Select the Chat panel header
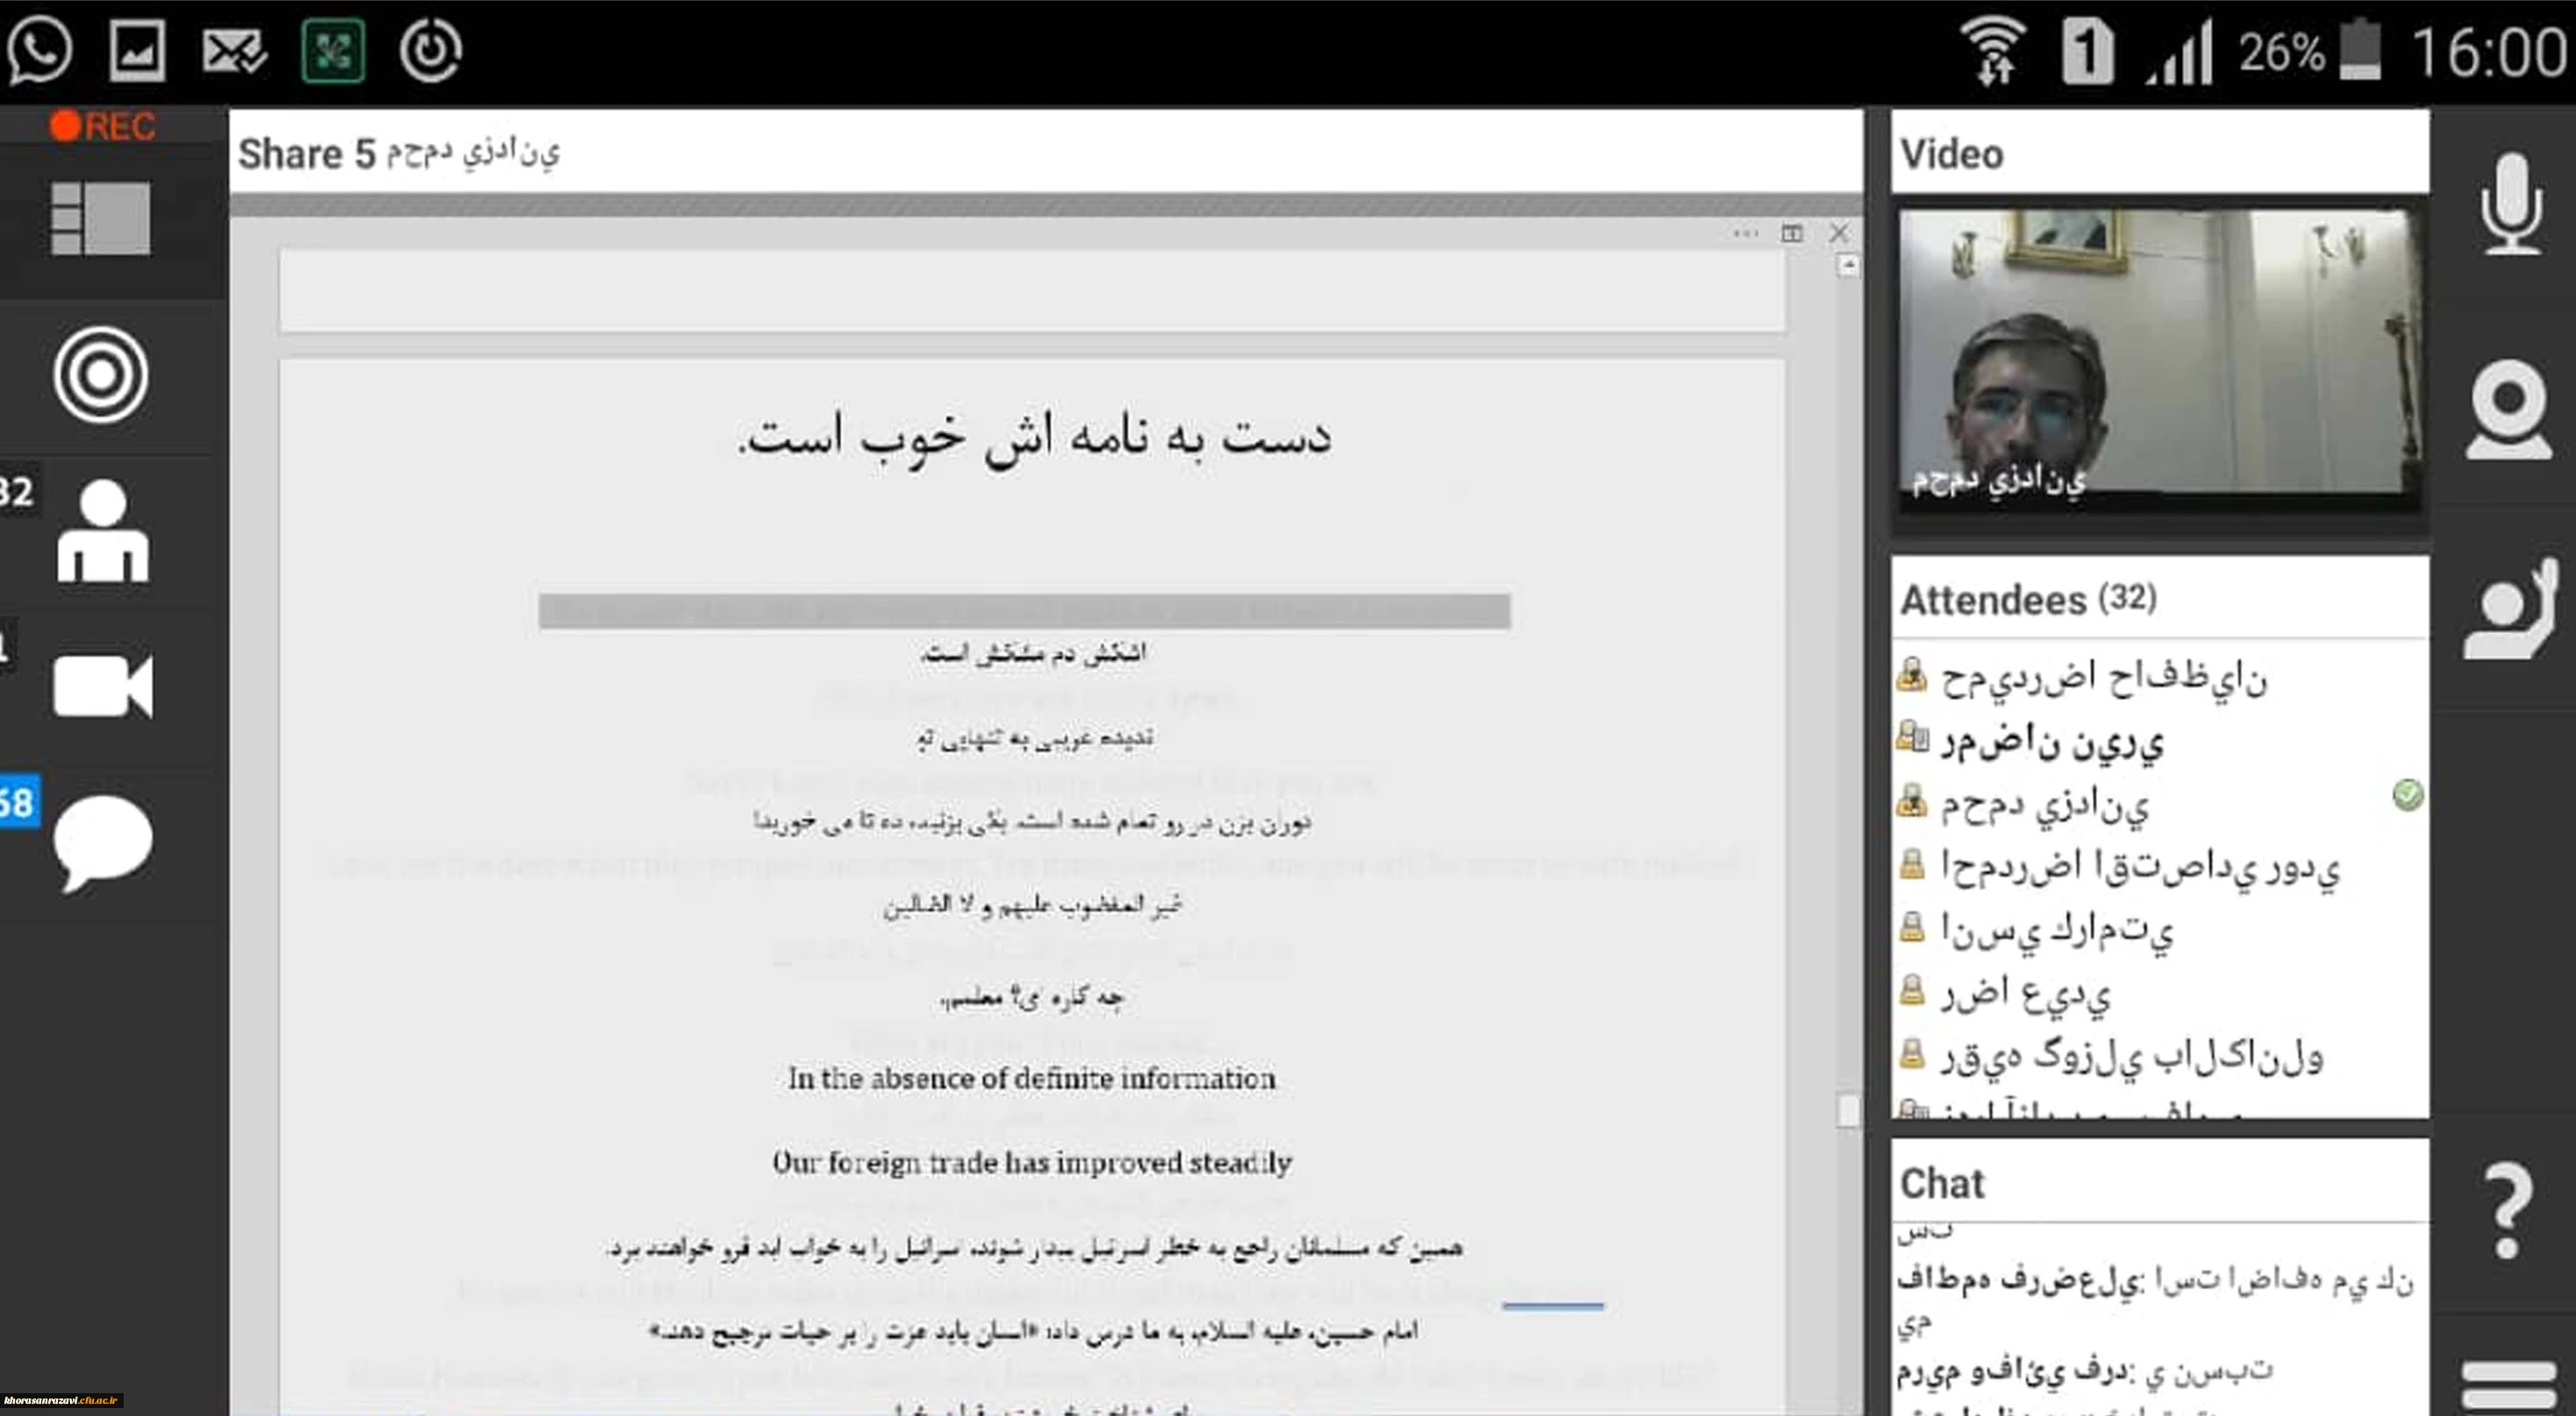Viewport: 2576px width, 1416px height. 1942,1183
